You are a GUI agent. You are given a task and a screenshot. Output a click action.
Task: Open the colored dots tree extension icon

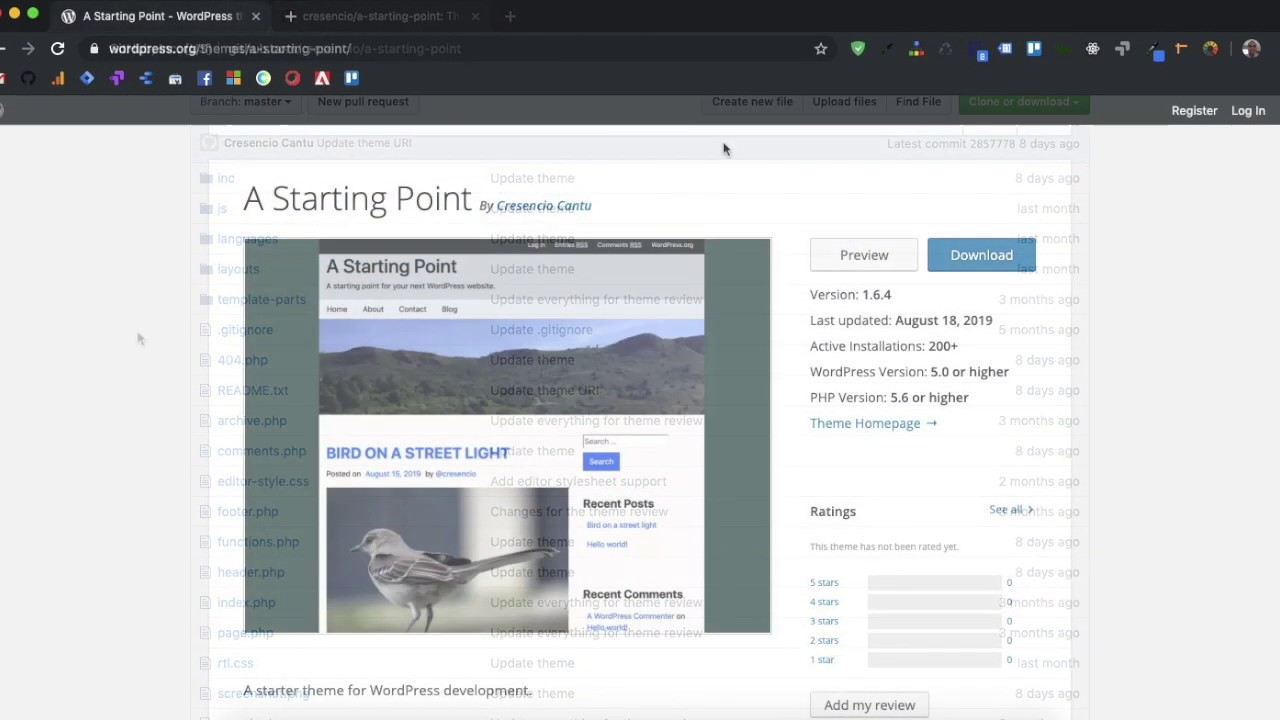(916, 48)
